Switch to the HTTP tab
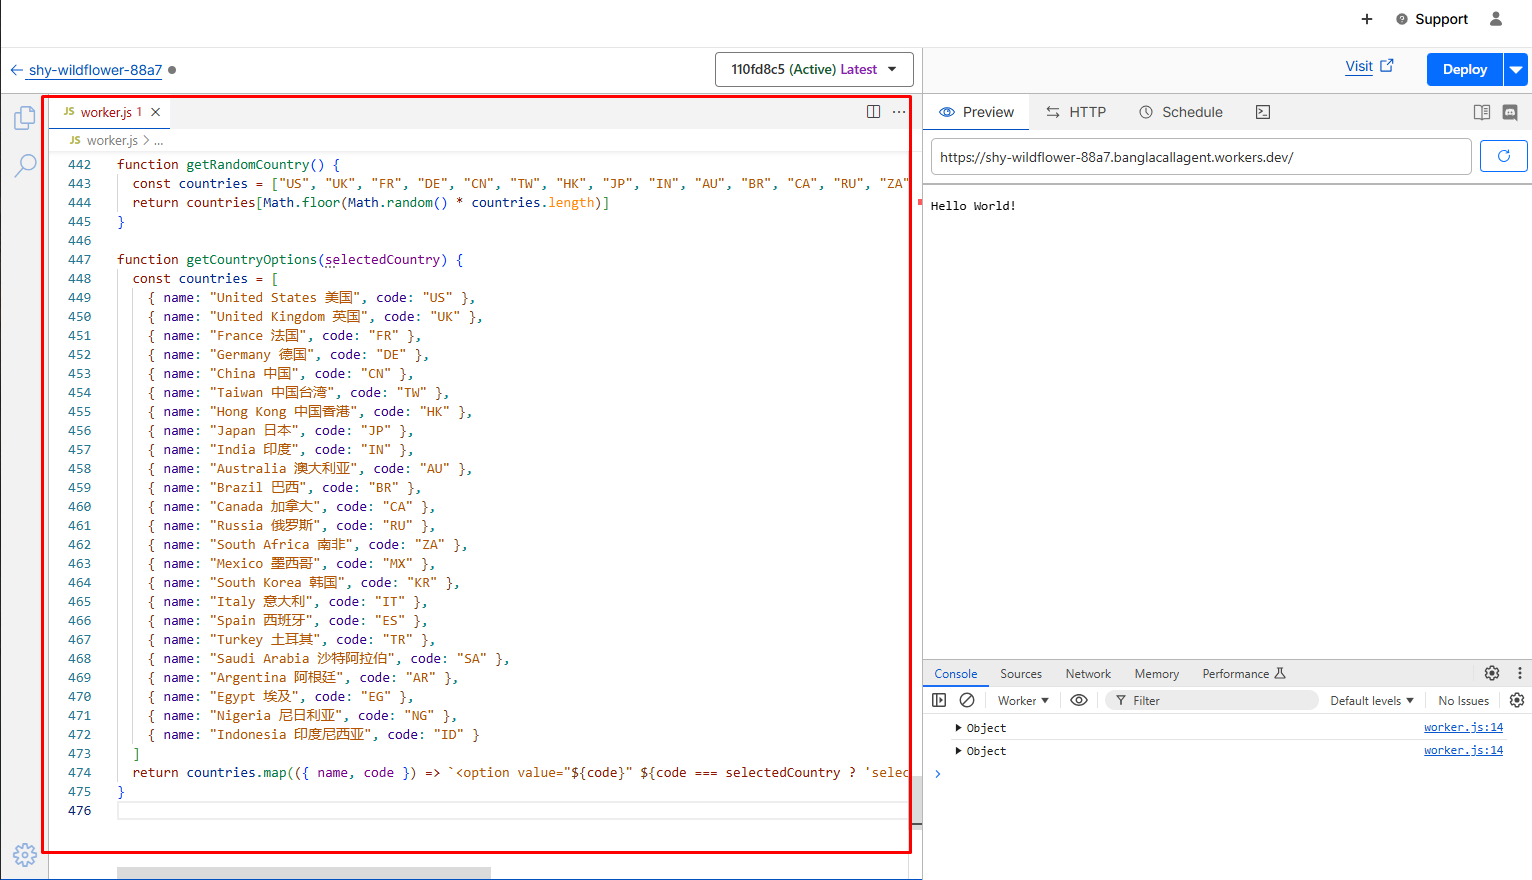 pos(1076,112)
